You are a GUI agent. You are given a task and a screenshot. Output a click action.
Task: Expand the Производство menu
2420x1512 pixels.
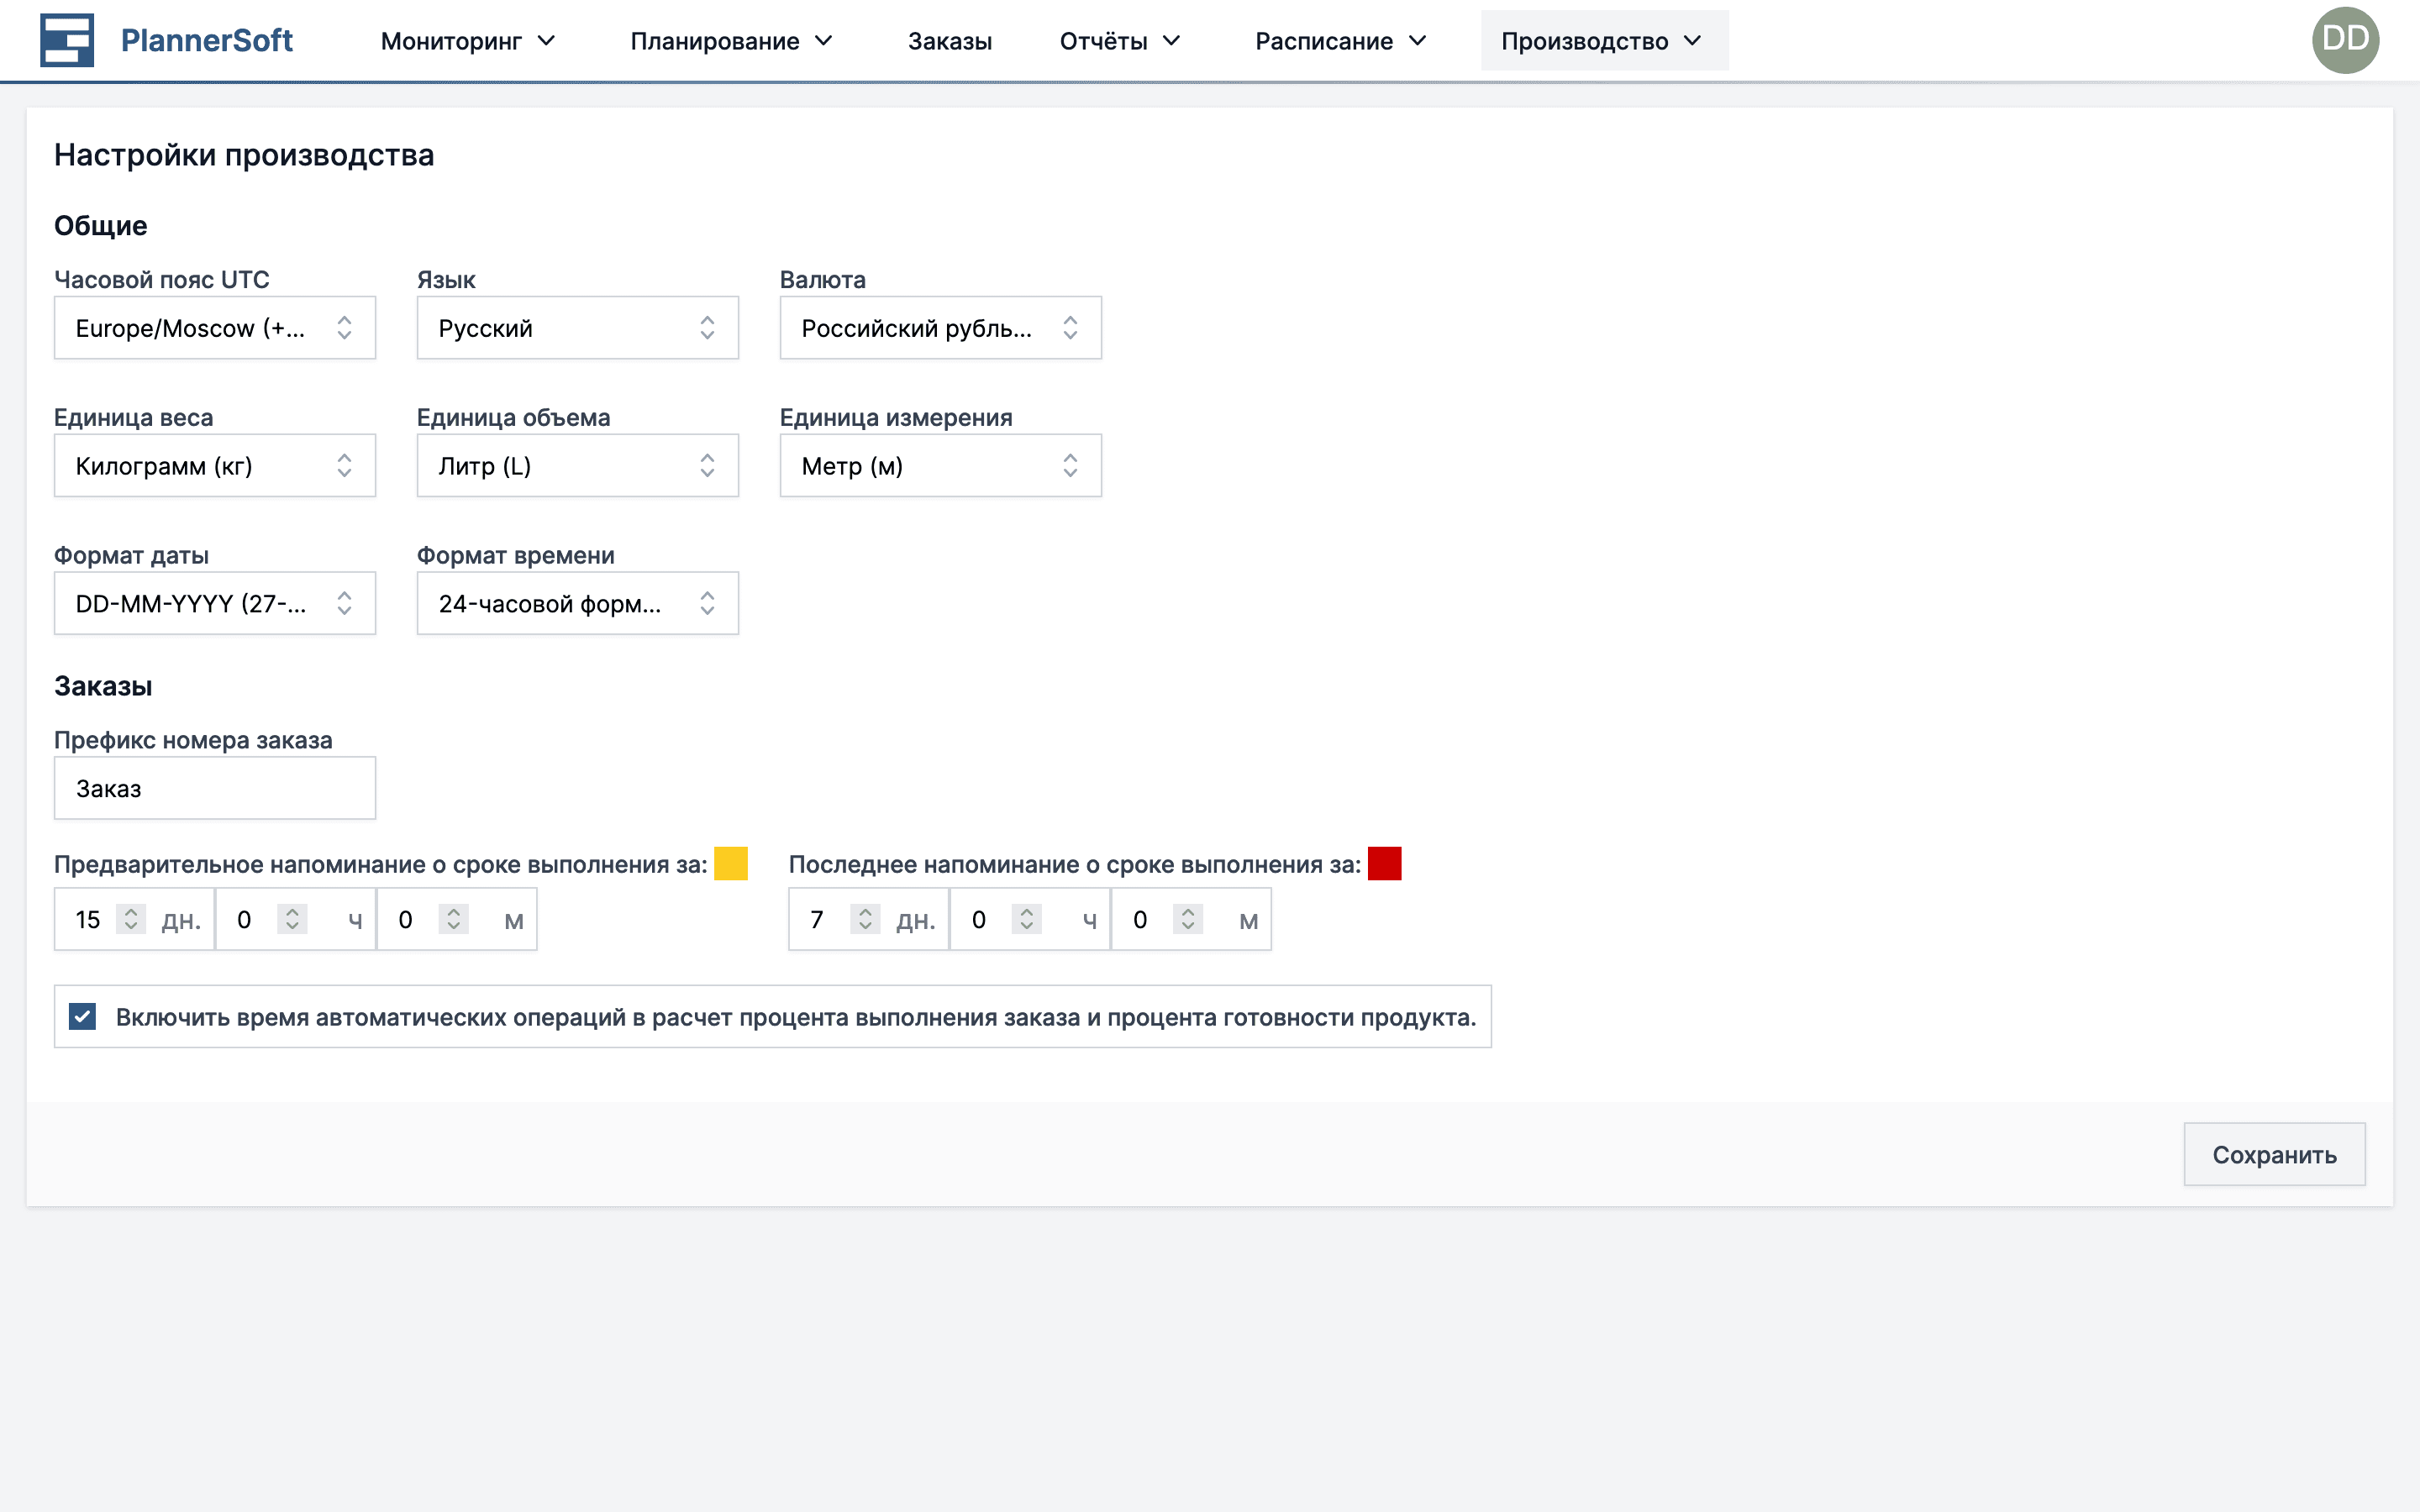(1603, 40)
